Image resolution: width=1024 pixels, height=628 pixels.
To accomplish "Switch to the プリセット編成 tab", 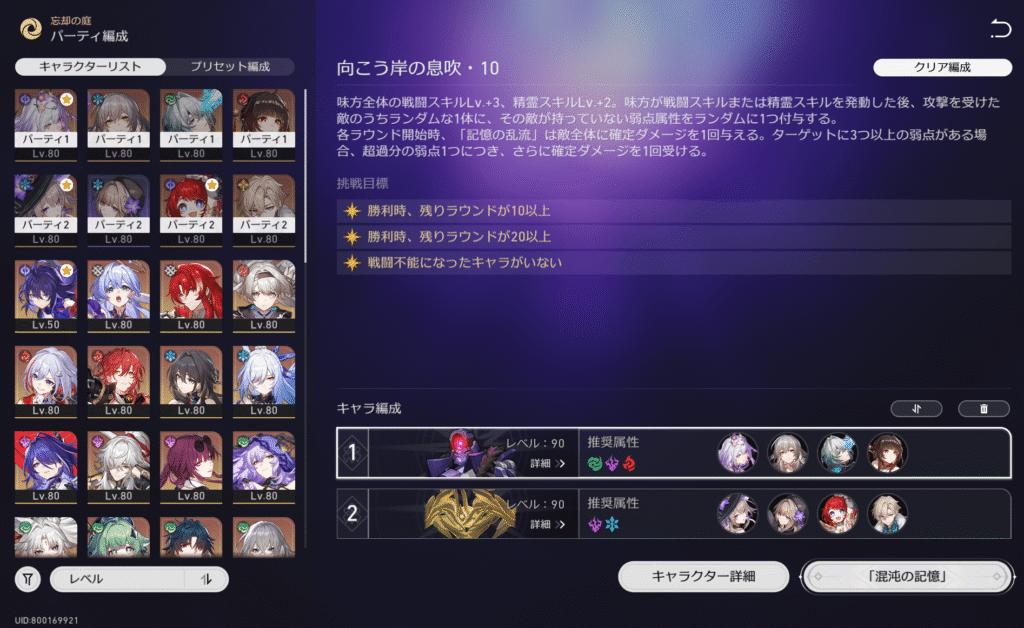I will click(x=230, y=67).
